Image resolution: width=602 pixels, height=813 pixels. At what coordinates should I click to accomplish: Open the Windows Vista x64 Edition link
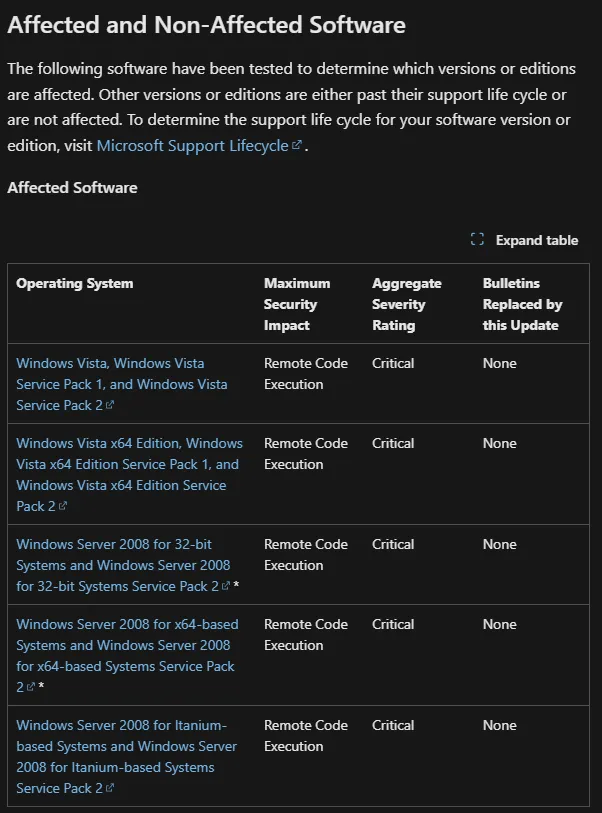coord(129,474)
